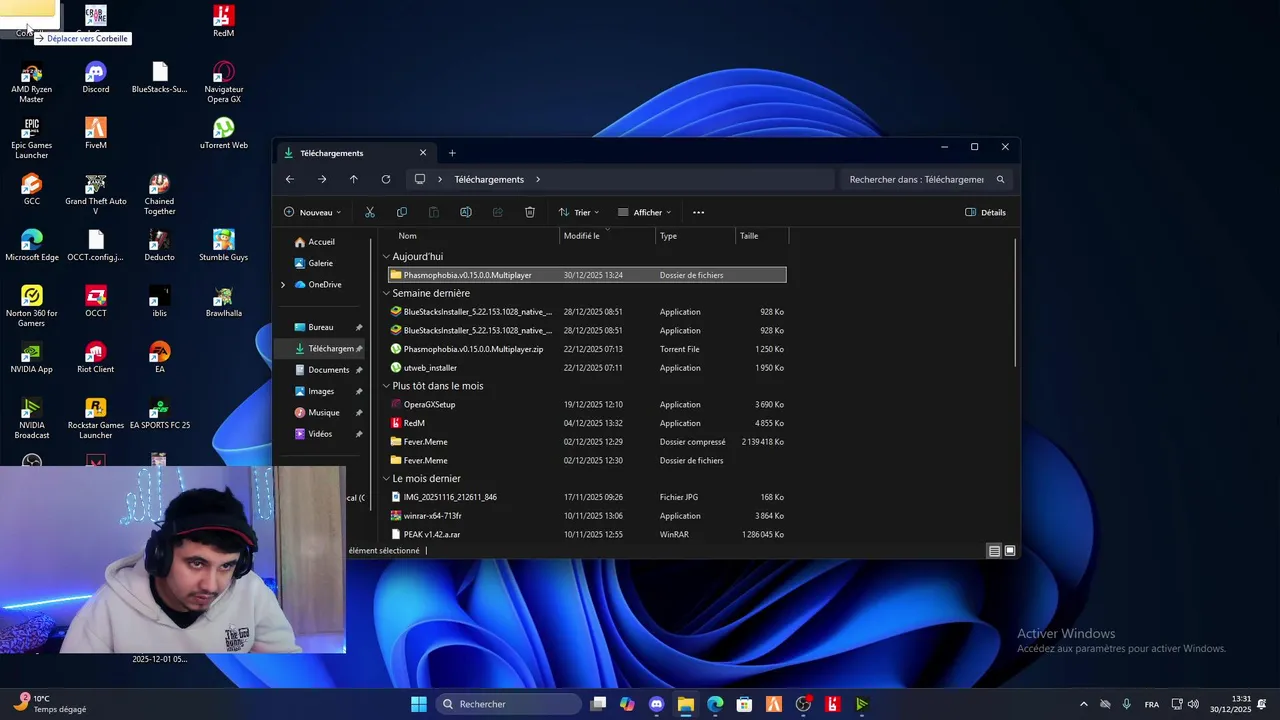Open the Afficher view dropdown
The height and width of the screenshot is (720, 1280).
[x=645, y=212]
